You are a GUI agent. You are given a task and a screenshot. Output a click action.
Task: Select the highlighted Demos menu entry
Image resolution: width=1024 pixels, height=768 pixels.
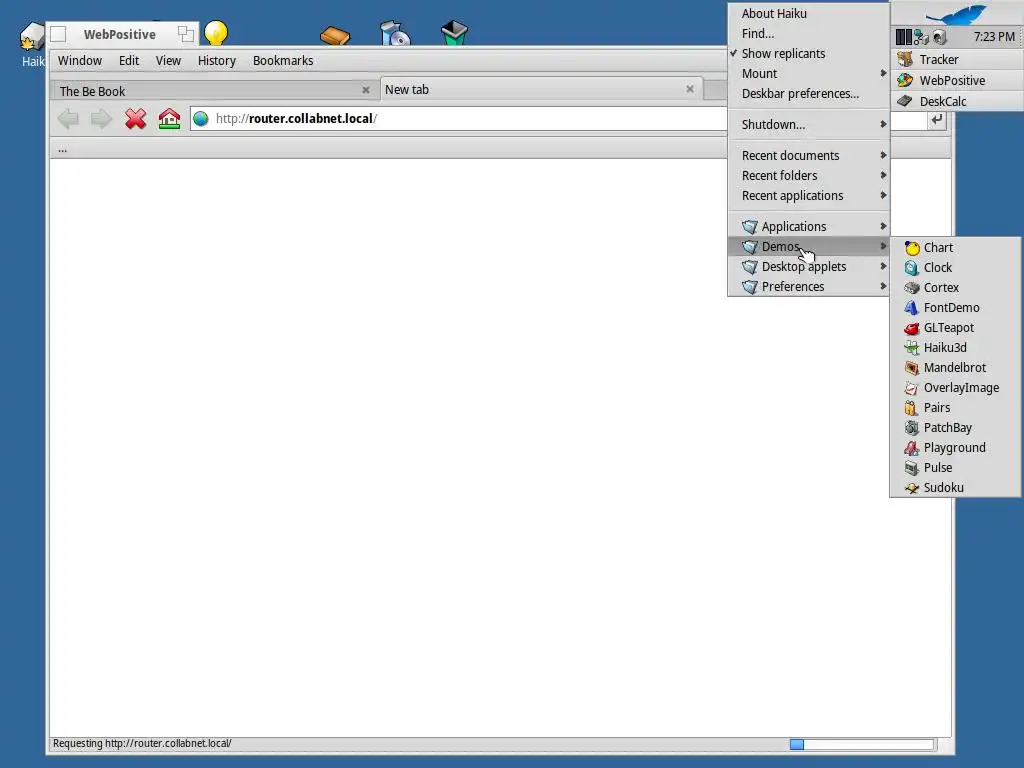(x=808, y=246)
